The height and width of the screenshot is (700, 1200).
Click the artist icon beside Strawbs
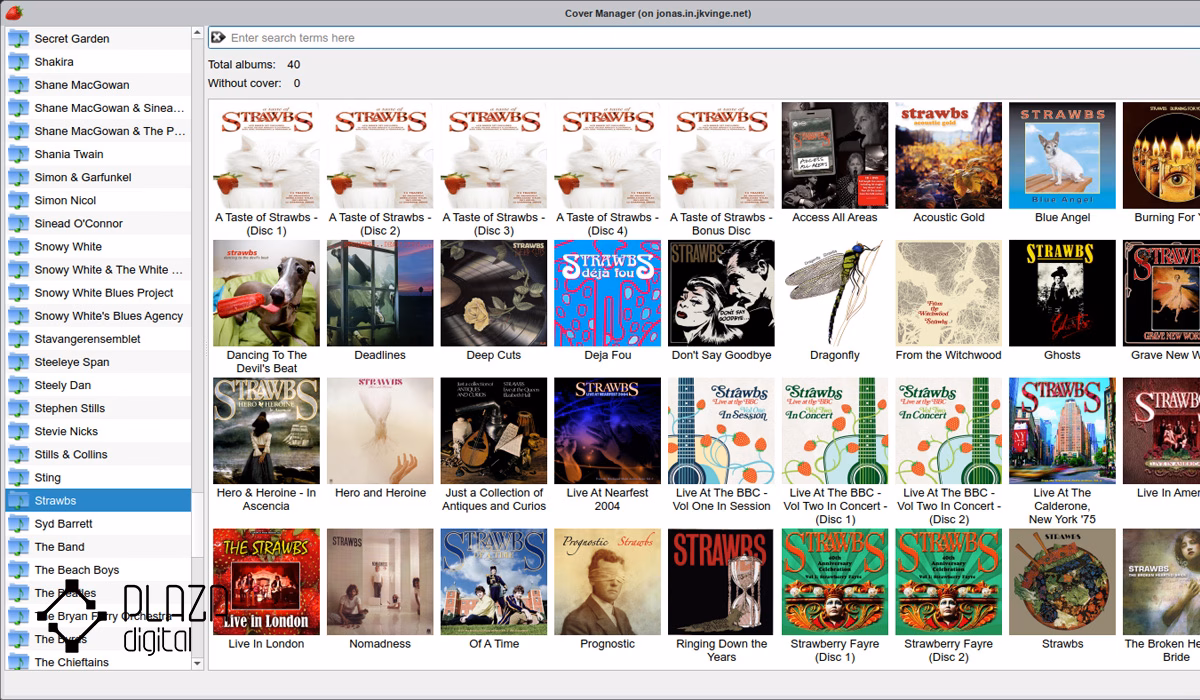coord(18,501)
